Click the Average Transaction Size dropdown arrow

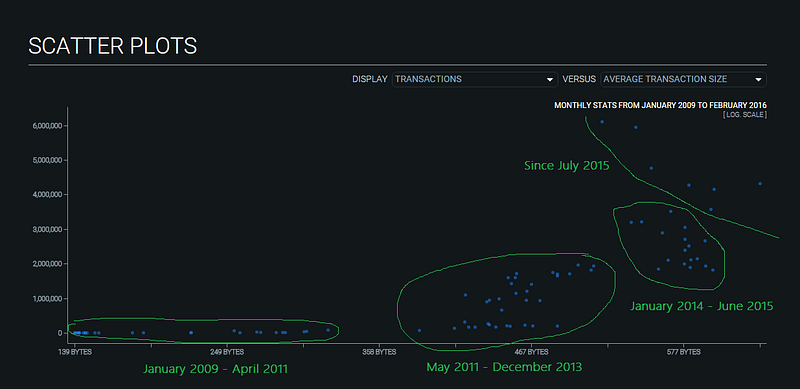pos(759,80)
